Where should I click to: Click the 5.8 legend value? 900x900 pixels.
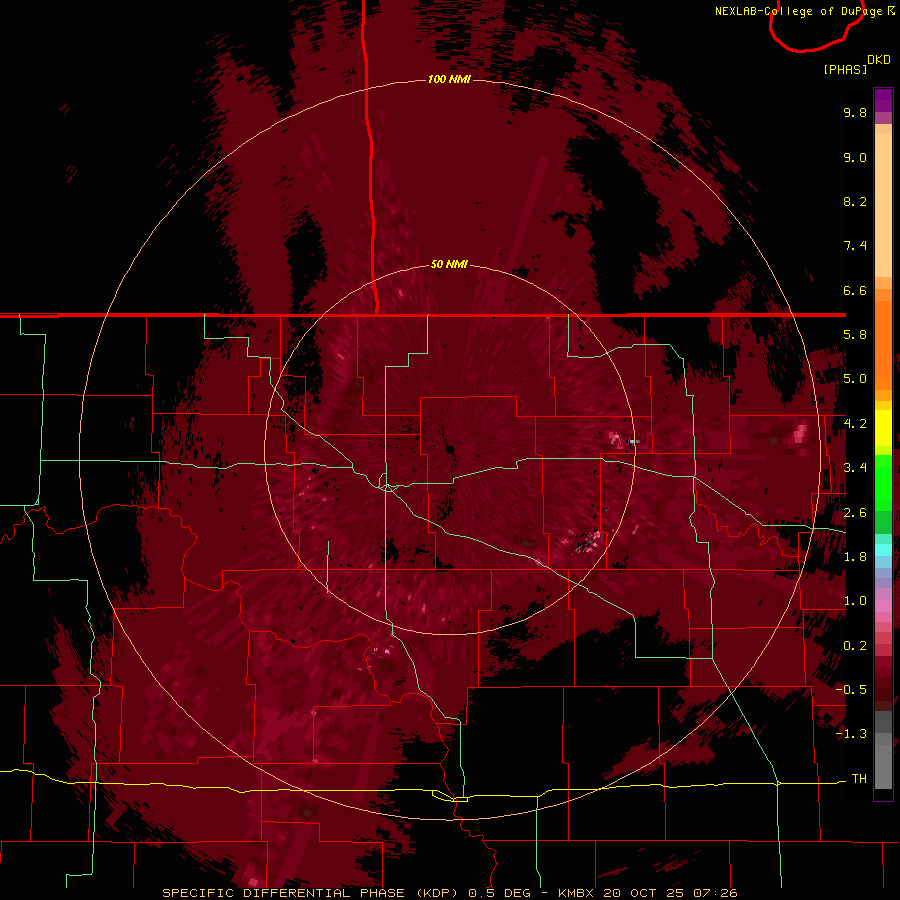pos(855,335)
